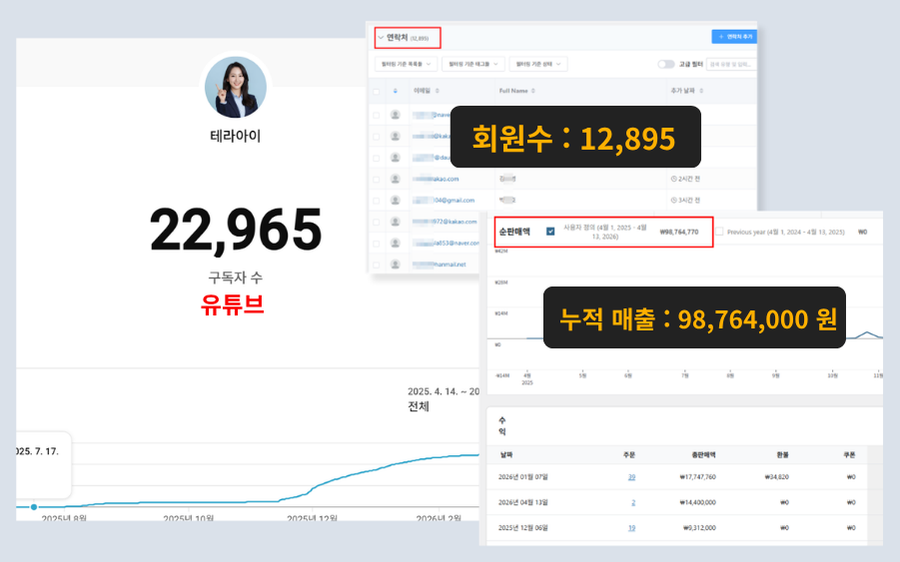Image resolution: width=900 pixels, height=562 pixels.
Task: Click the blue 연락처 추가 button
Action: click(734, 37)
